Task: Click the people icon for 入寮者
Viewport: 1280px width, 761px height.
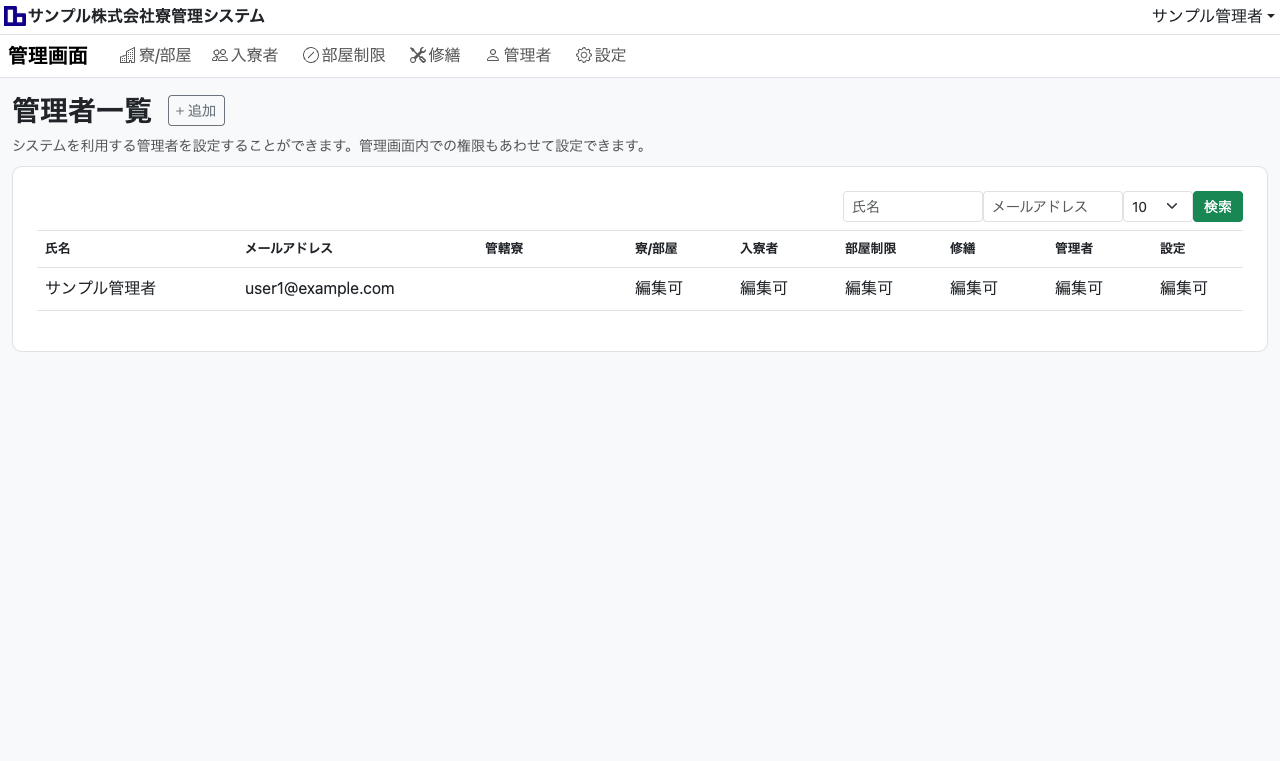Action: pos(220,56)
